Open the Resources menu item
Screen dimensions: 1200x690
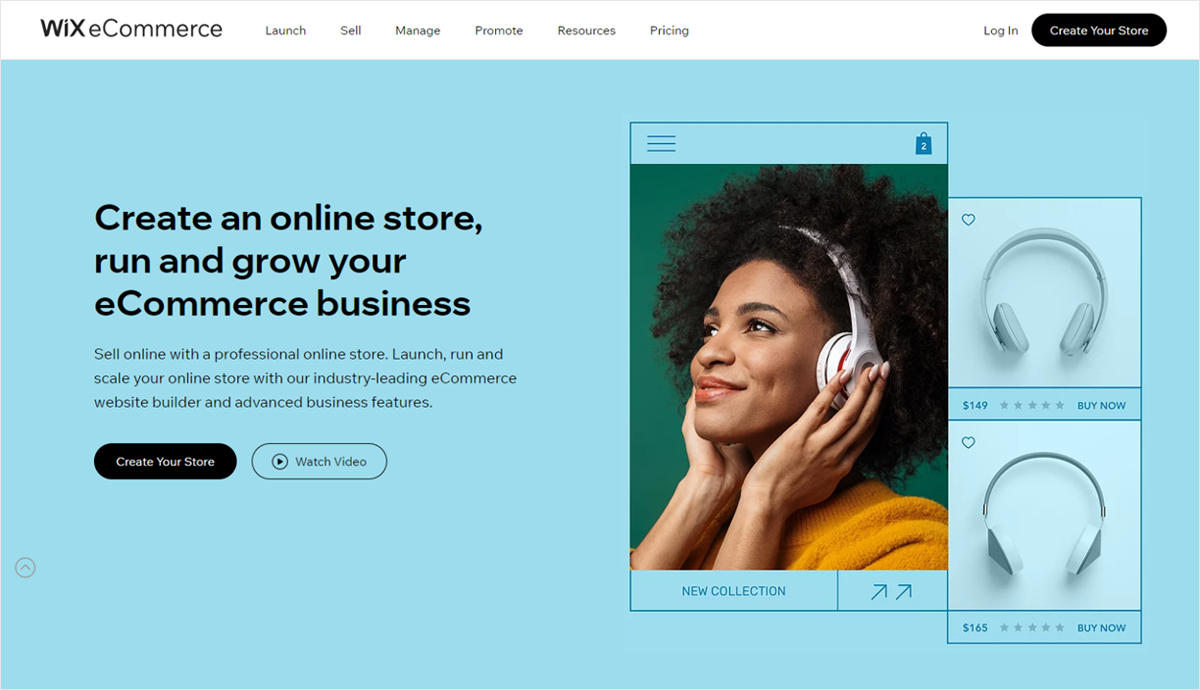(587, 31)
